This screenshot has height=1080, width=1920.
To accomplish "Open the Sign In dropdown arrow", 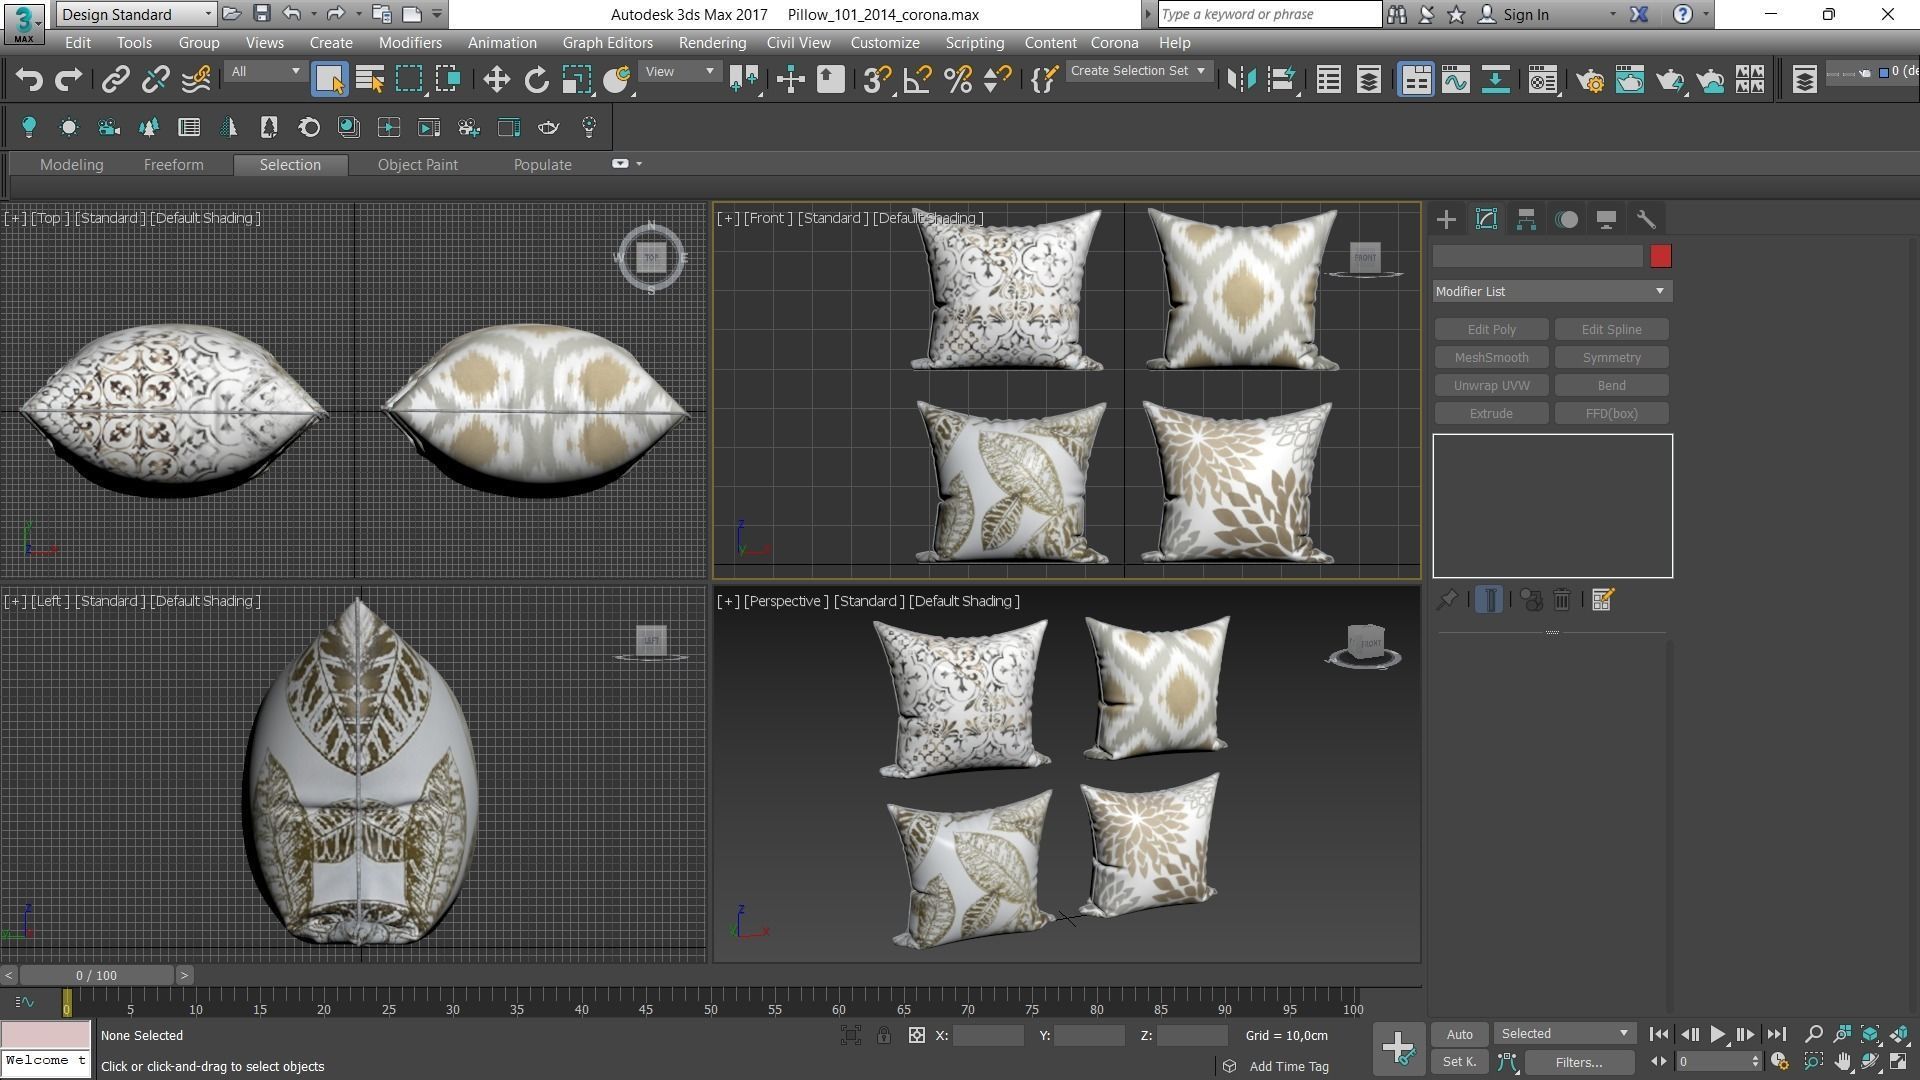I will click(x=1612, y=14).
